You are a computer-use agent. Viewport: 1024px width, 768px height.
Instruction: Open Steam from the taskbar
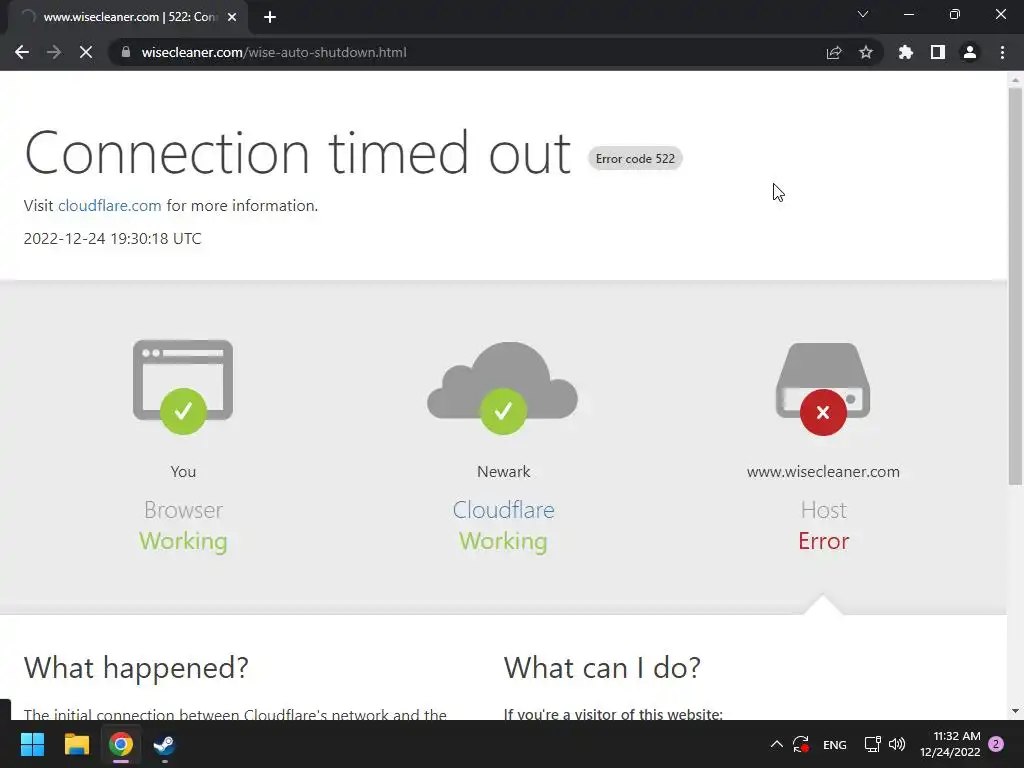tap(165, 744)
